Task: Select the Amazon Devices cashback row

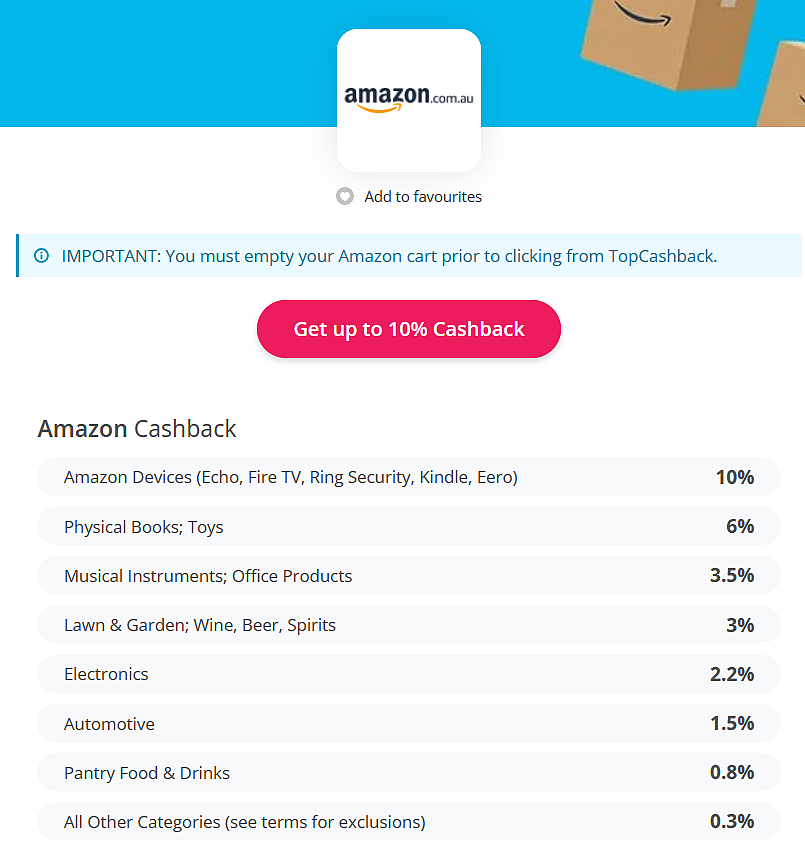Action: coord(409,477)
